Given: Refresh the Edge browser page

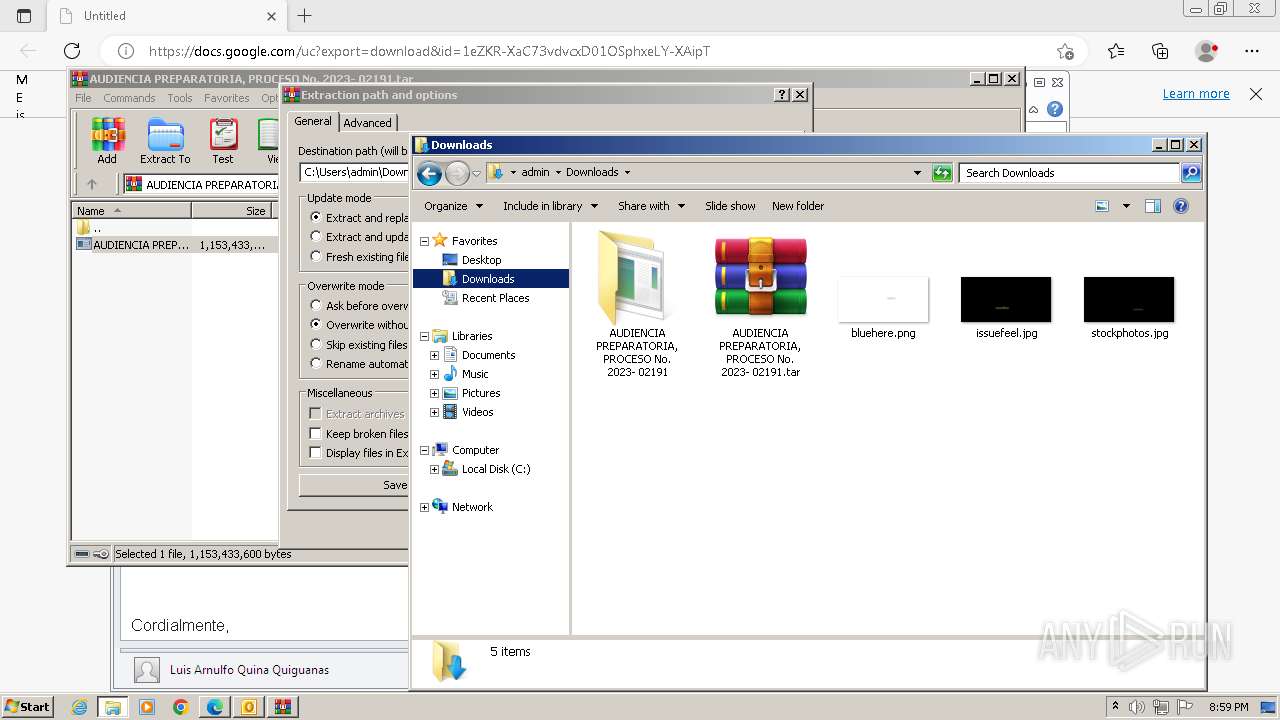Looking at the screenshot, I should tap(72, 51).
